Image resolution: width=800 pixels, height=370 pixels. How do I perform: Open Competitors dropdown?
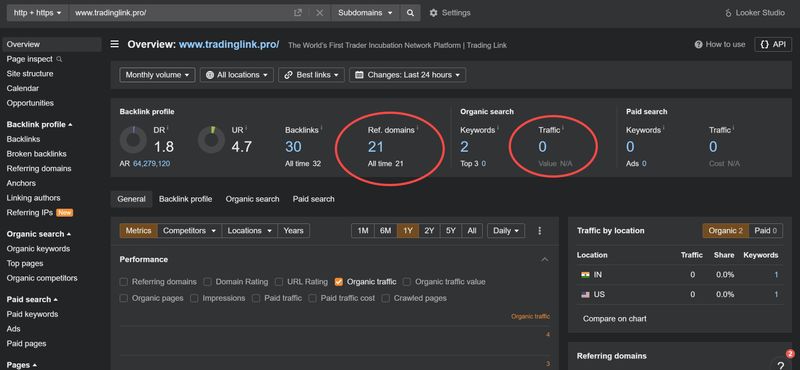(189, 231)
